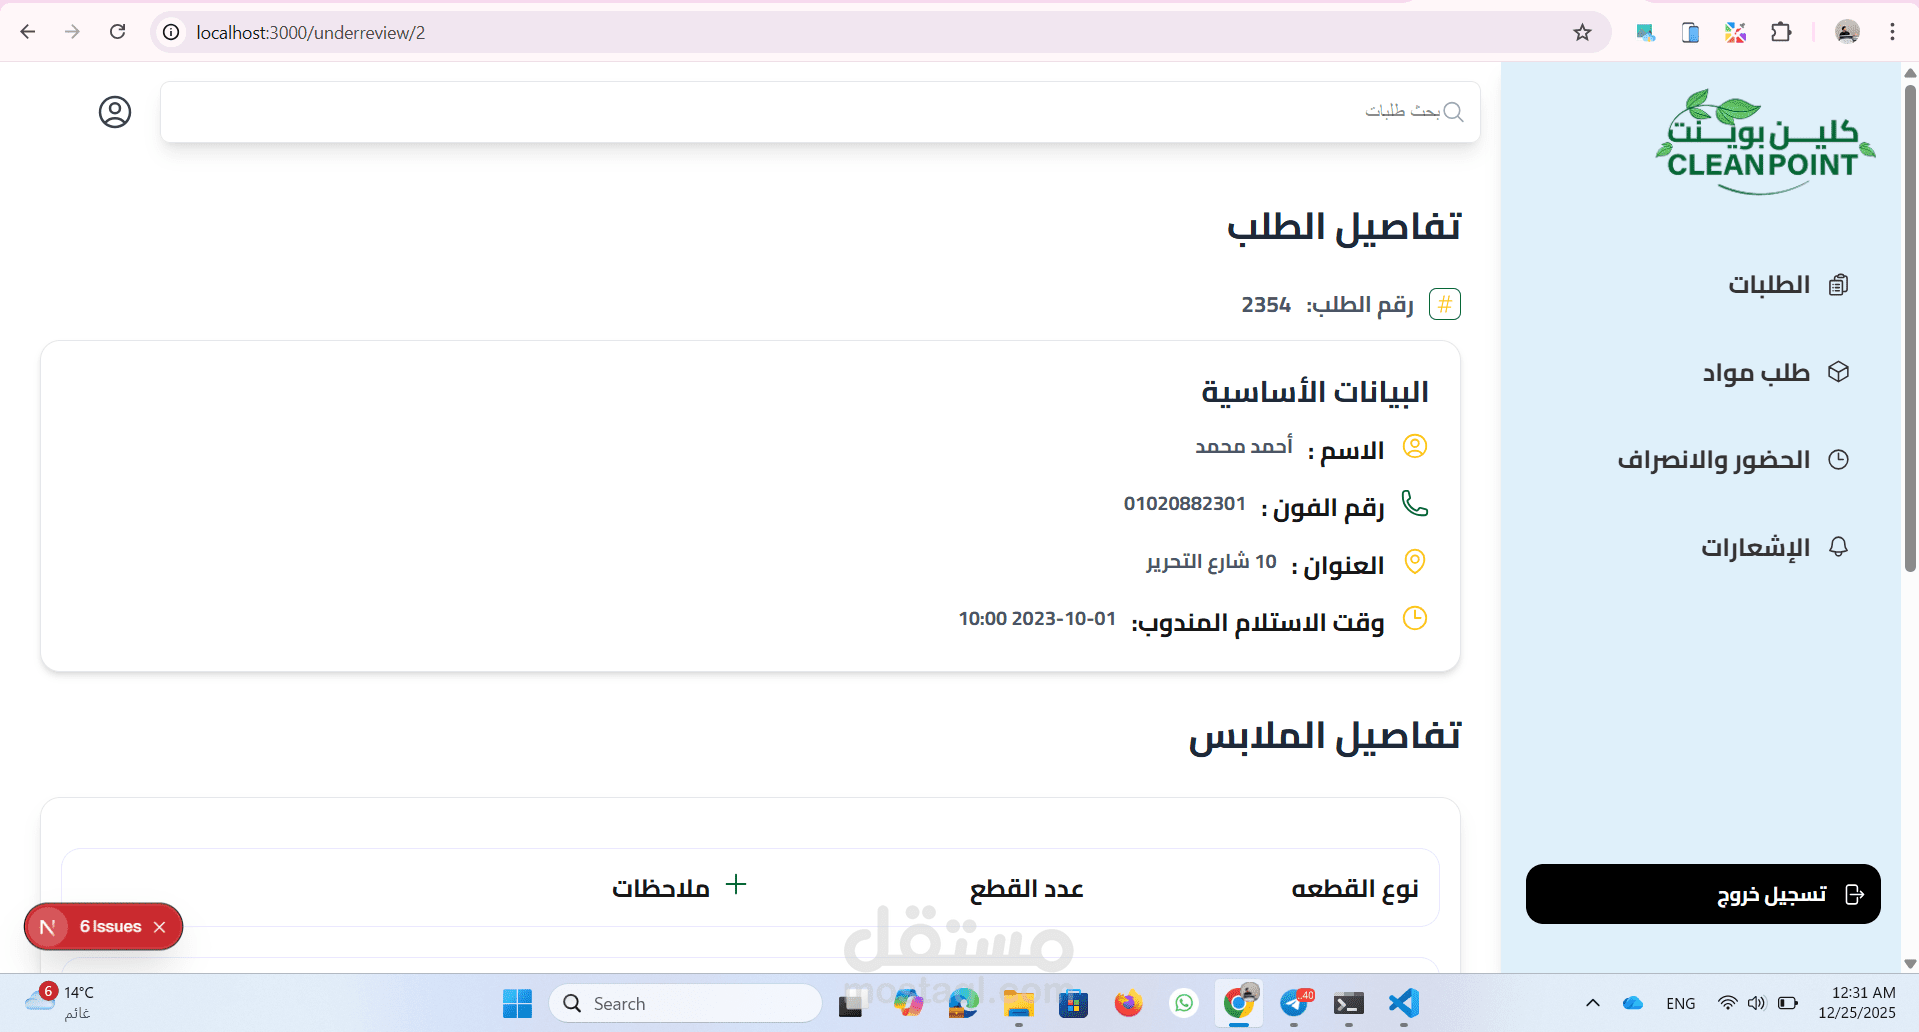
Task: Click the تفاصيل الملابس heading
Action: [x=1325, y=735]
